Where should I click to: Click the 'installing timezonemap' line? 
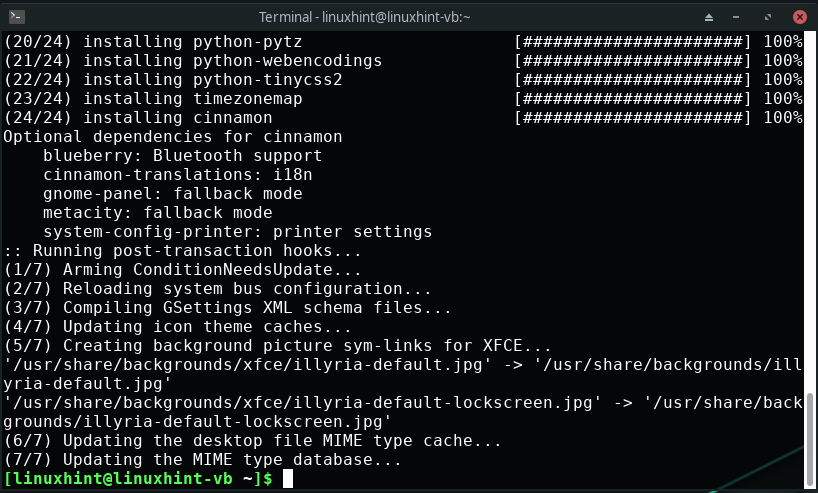(153, 99)
